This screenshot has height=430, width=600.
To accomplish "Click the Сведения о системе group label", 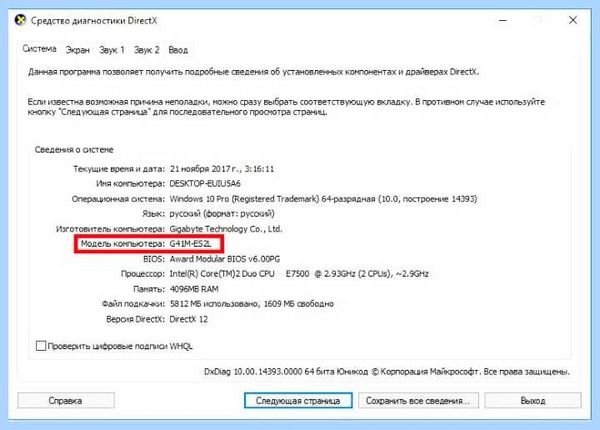I will 74,150.
